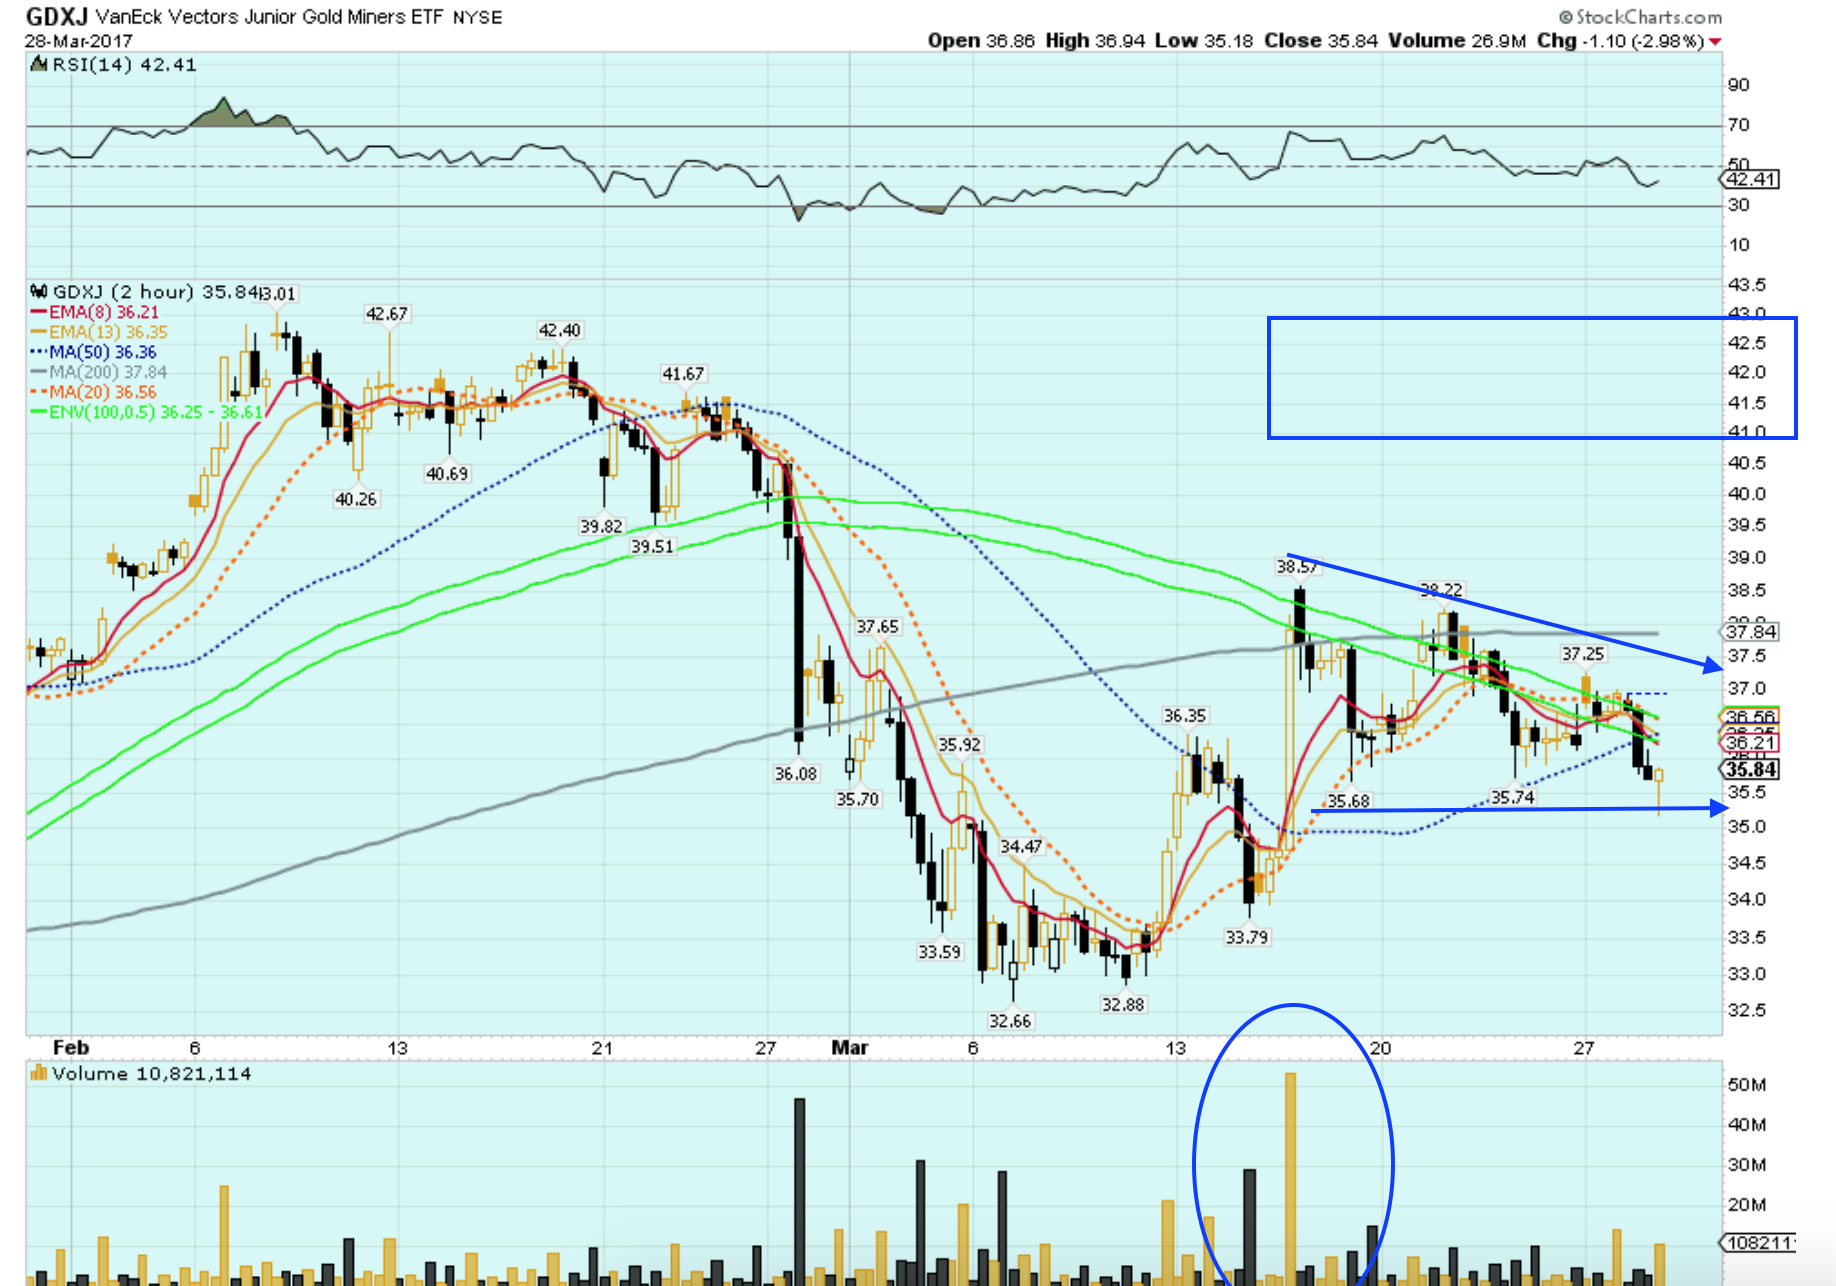Click the 37.84 moving average axis tag
1836x1286 pixels.
[1751, 631]
